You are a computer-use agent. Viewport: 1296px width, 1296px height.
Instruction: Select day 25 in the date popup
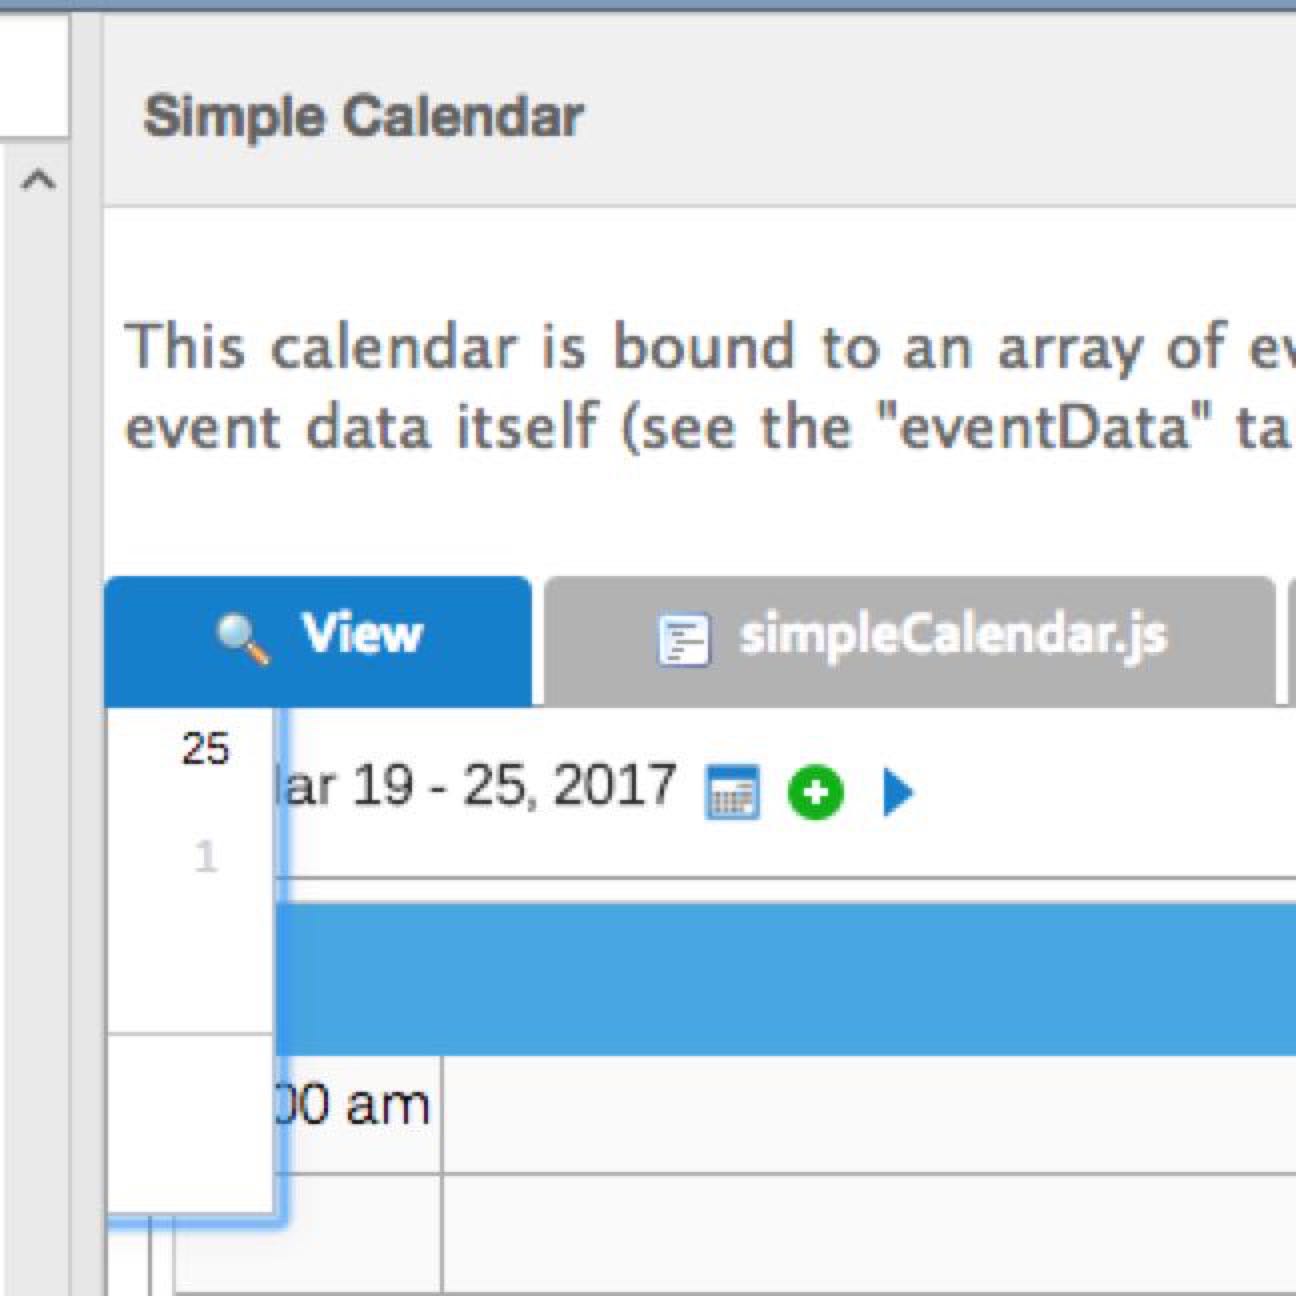(205, 748)
